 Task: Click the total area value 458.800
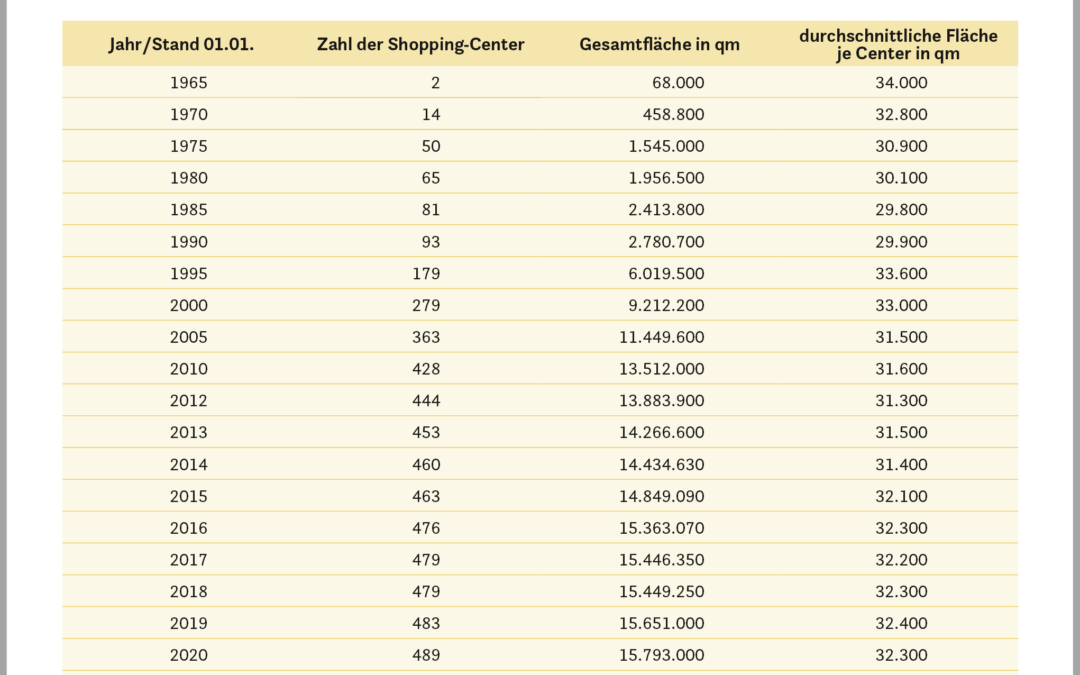point(673,115)
